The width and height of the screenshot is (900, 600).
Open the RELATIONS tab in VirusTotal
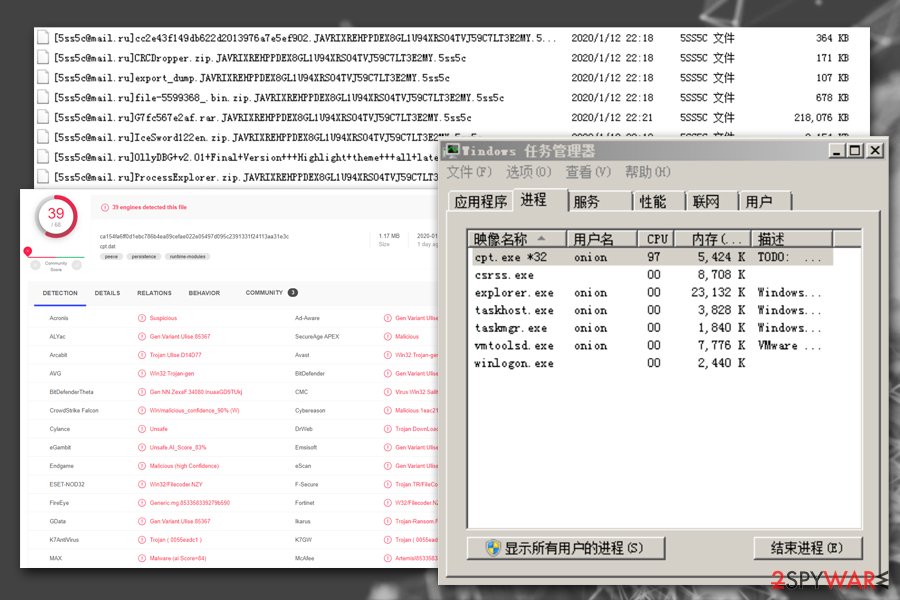pos(154,293)
